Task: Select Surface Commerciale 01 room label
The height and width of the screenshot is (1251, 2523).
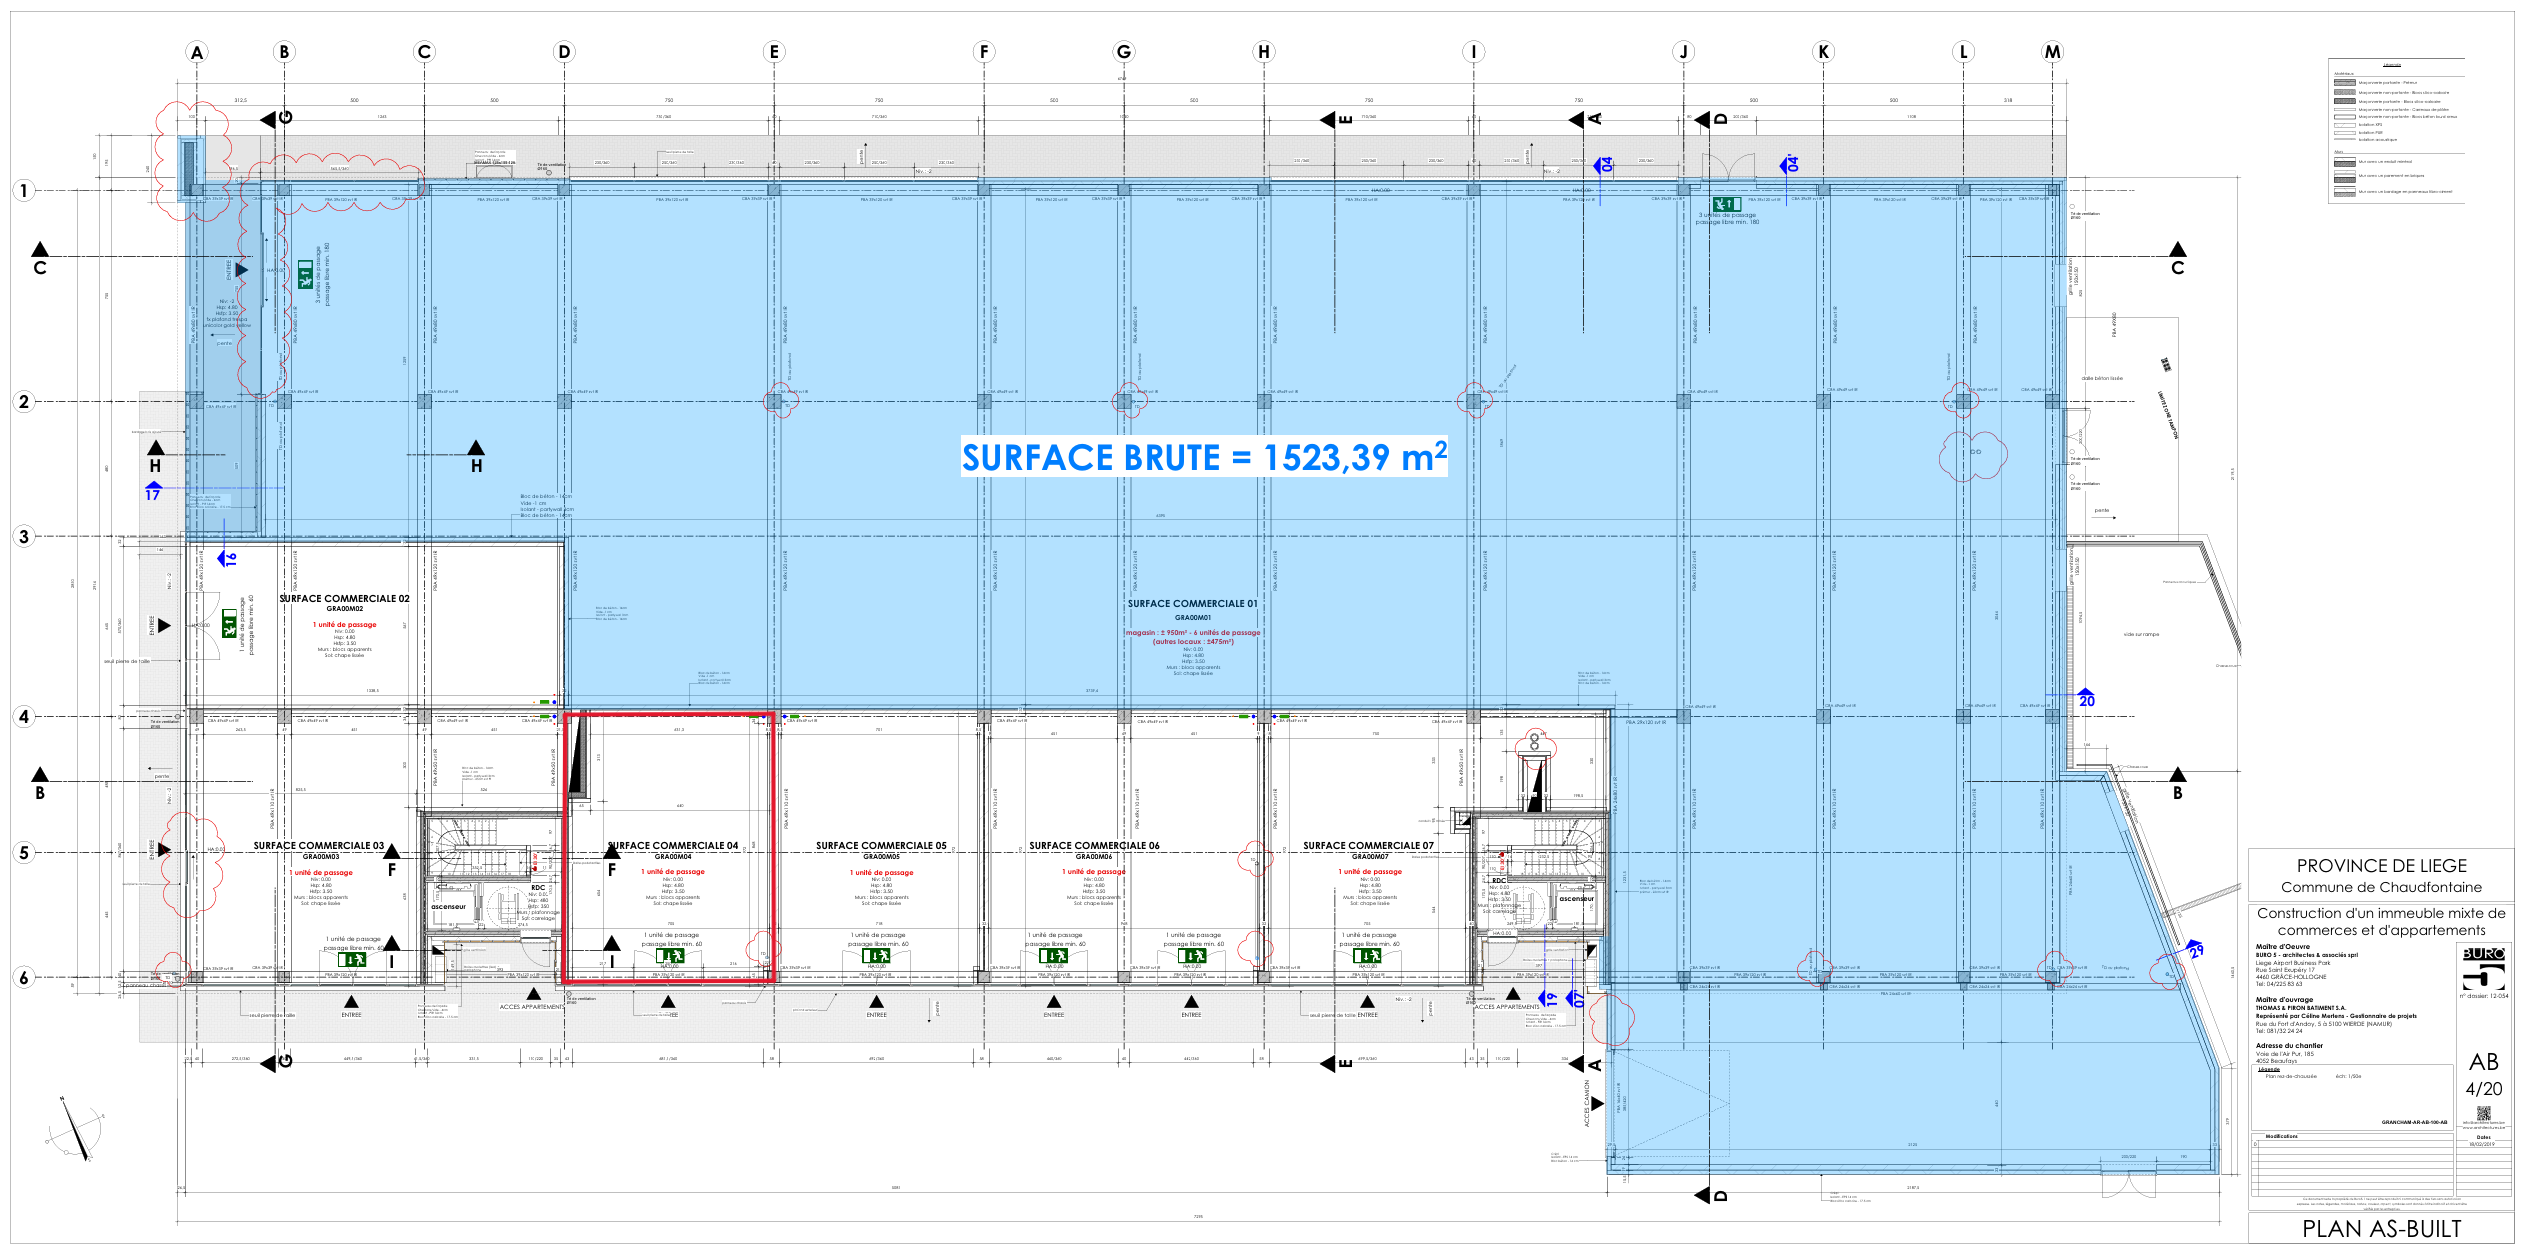Action: point(1192,604)
